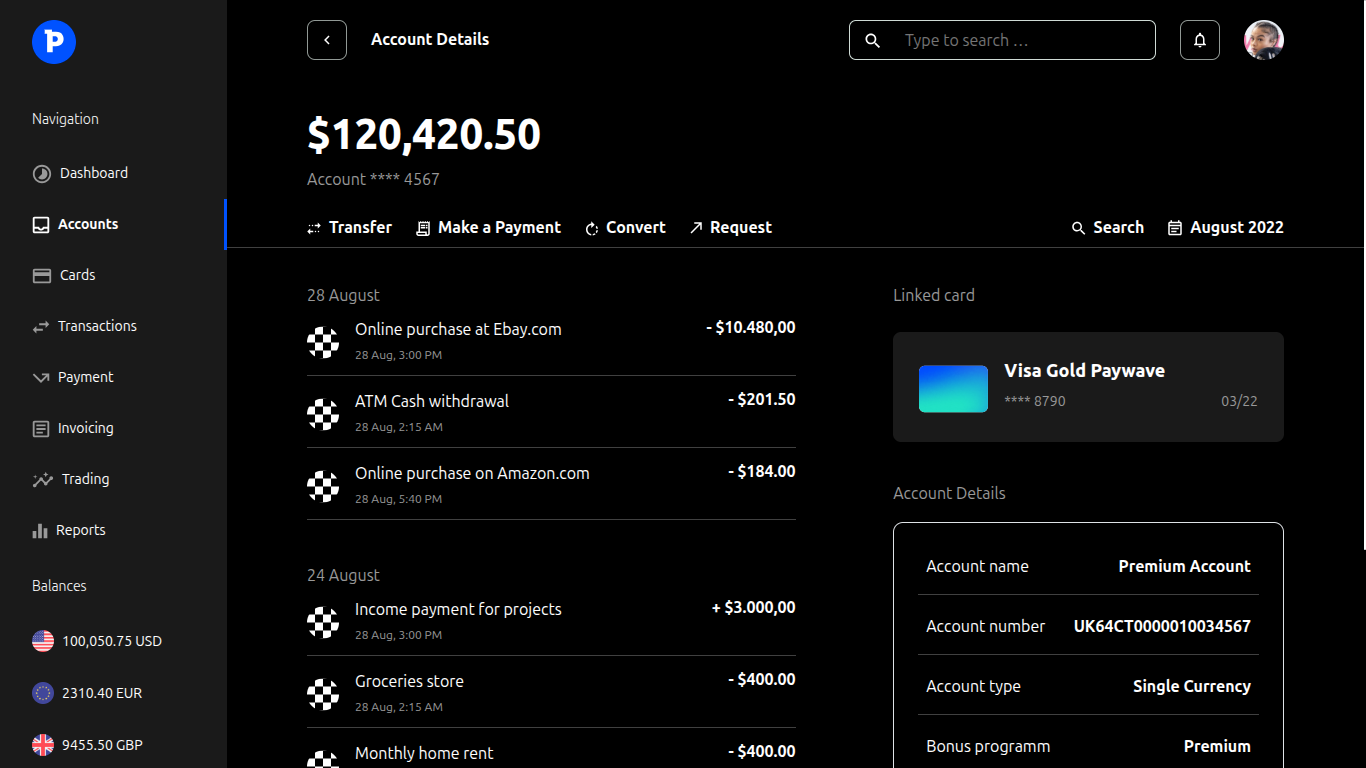
Task: Choose Make a Payment action
Action: tap(489, 228)
